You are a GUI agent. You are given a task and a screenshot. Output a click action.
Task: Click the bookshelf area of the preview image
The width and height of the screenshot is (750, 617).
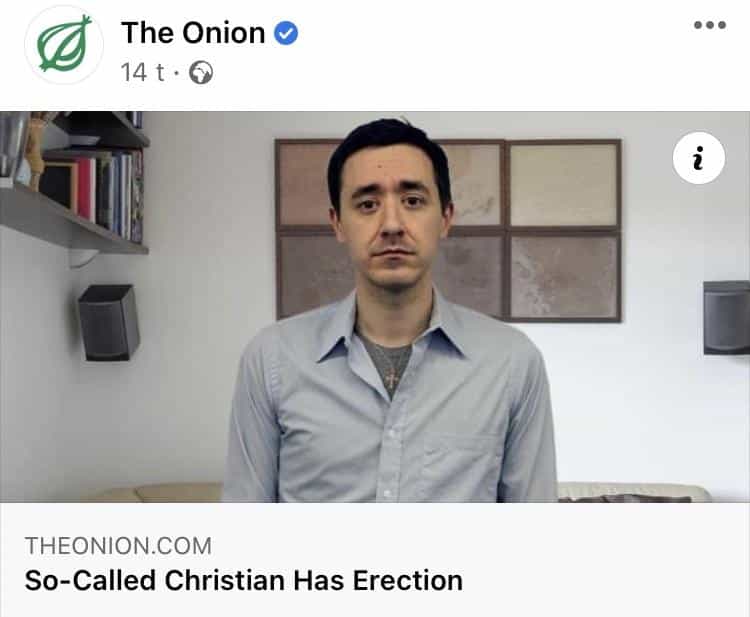coord(74,182)
